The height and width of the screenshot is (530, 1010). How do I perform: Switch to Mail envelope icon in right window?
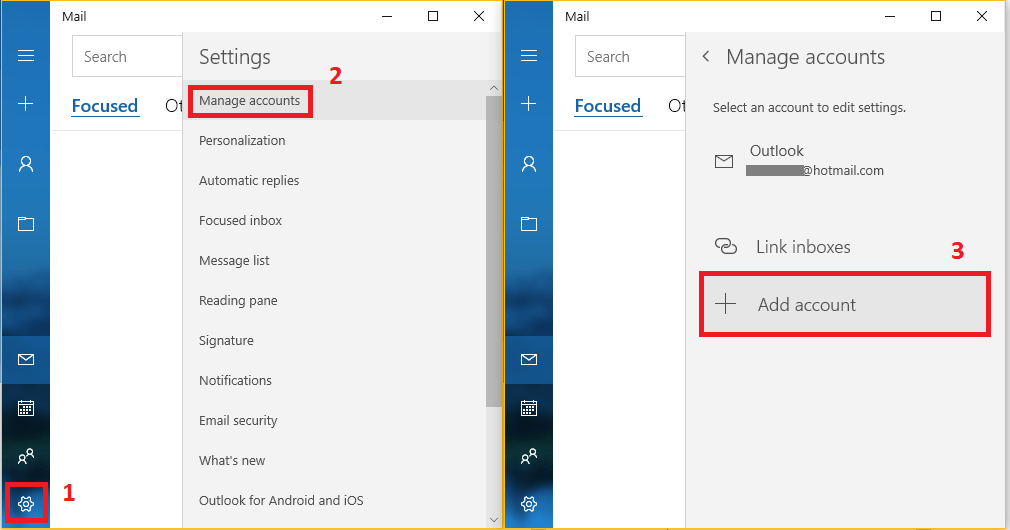pyautogui.click(x=529, y=359)
